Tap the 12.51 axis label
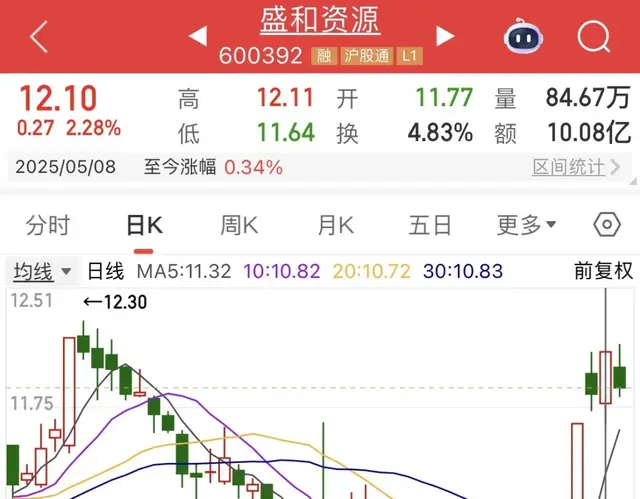The width and height of the screenshot is (640, 499). click(32, 301)
